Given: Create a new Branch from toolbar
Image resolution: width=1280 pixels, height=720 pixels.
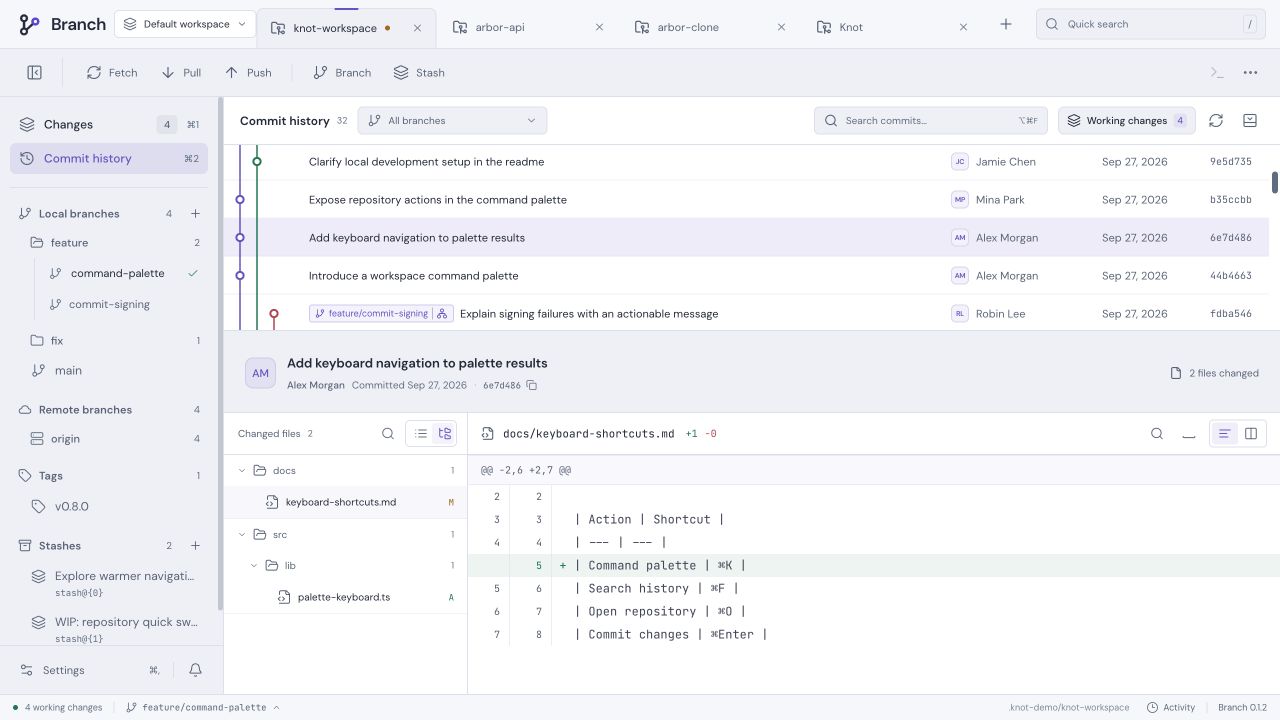Looking at the screenshot, I should (342, 73).
